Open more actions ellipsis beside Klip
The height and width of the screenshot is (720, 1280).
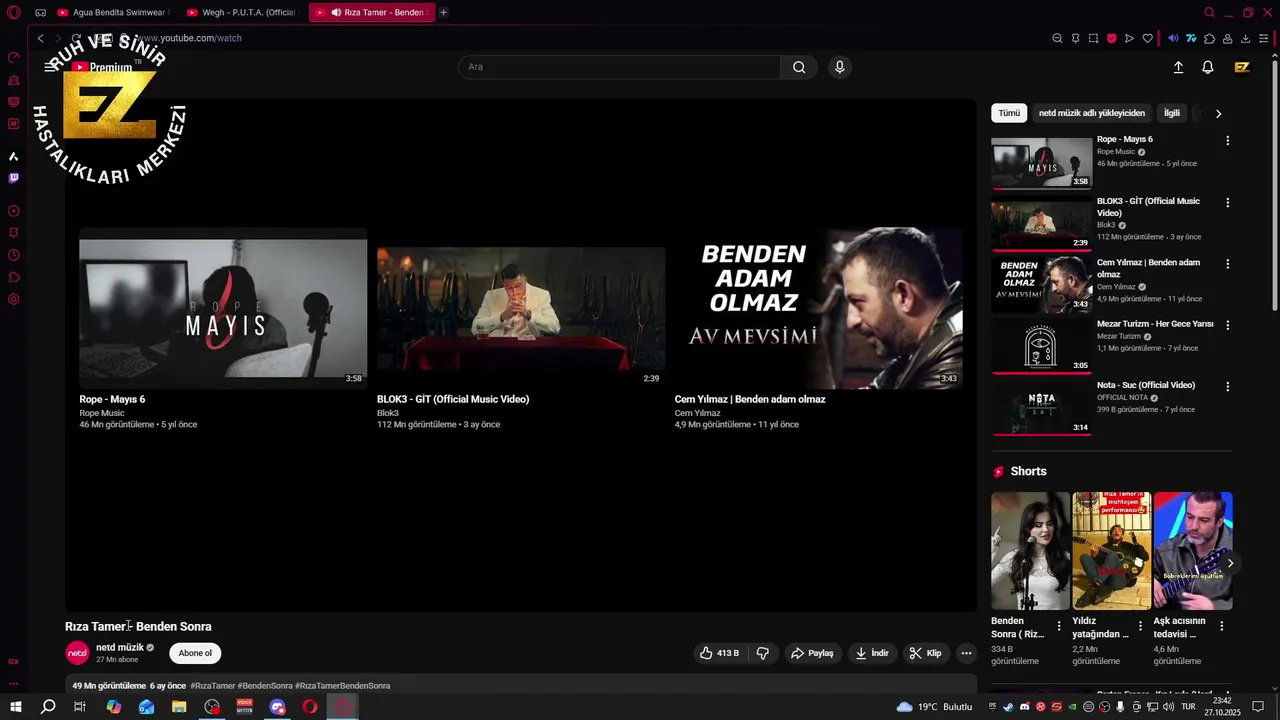tap(966, 653)
